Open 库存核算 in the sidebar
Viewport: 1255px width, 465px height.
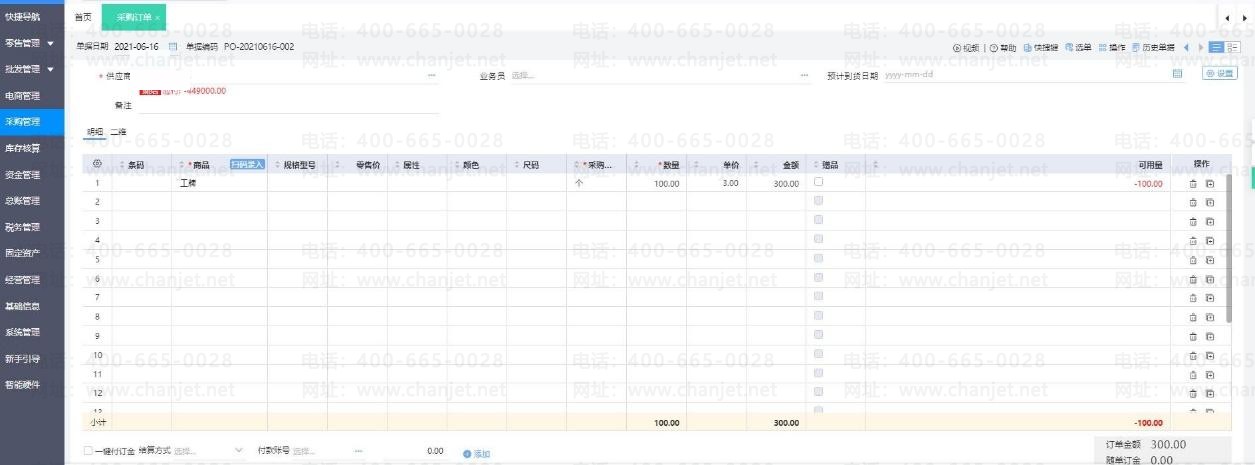tap(23, 148)
